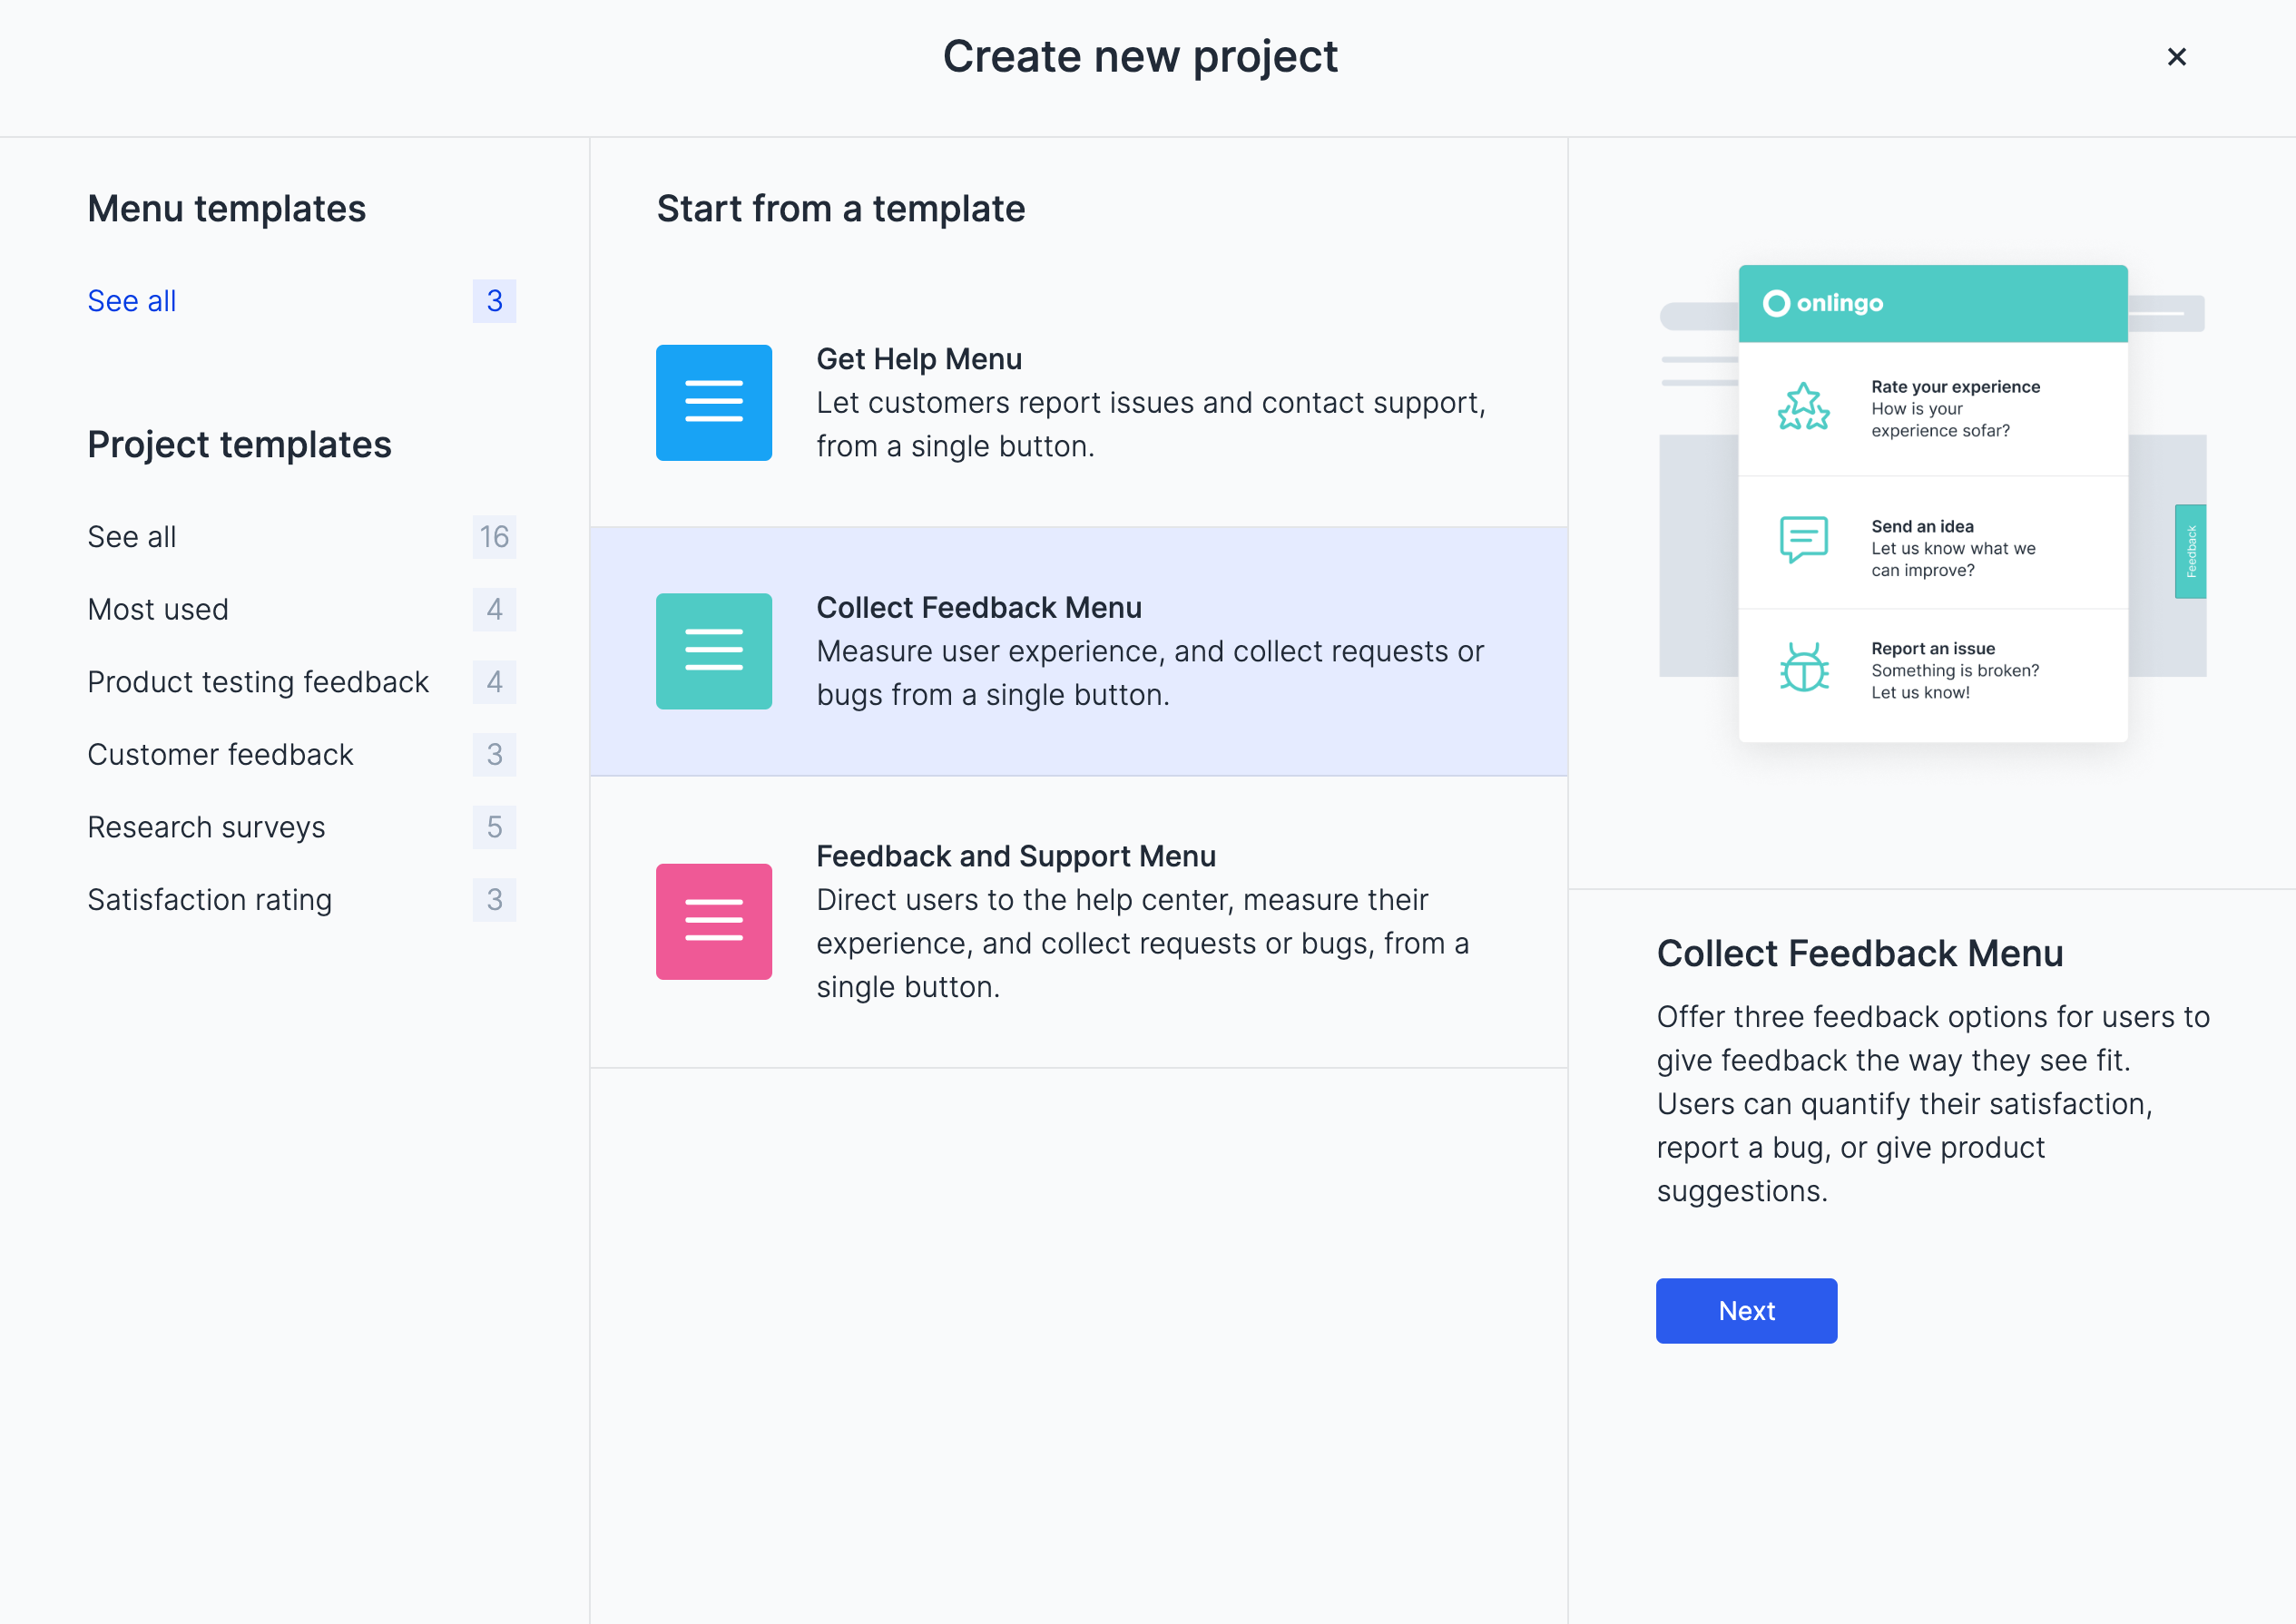This screenshot has width=2296, height=1624.
Task: Click the vertical Feedback tab in the preview
Action: (2189, 551)
